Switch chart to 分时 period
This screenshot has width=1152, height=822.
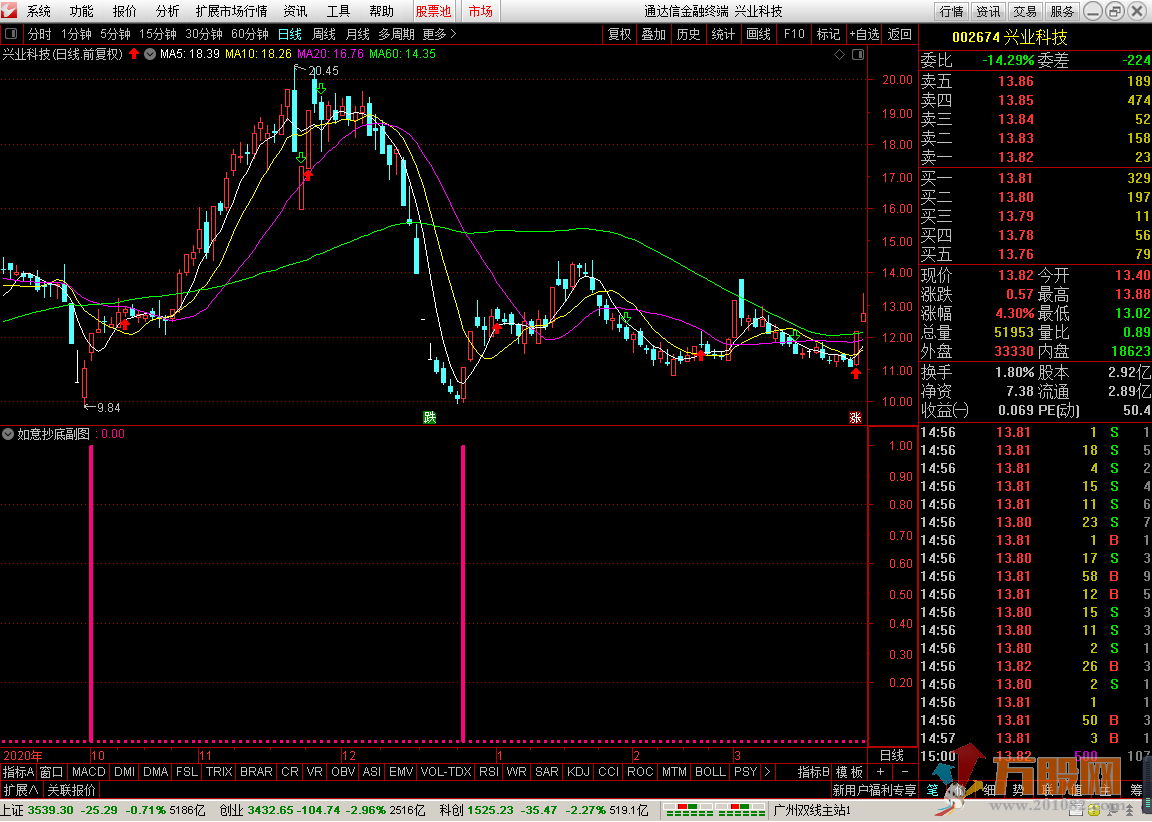point(40,34)
